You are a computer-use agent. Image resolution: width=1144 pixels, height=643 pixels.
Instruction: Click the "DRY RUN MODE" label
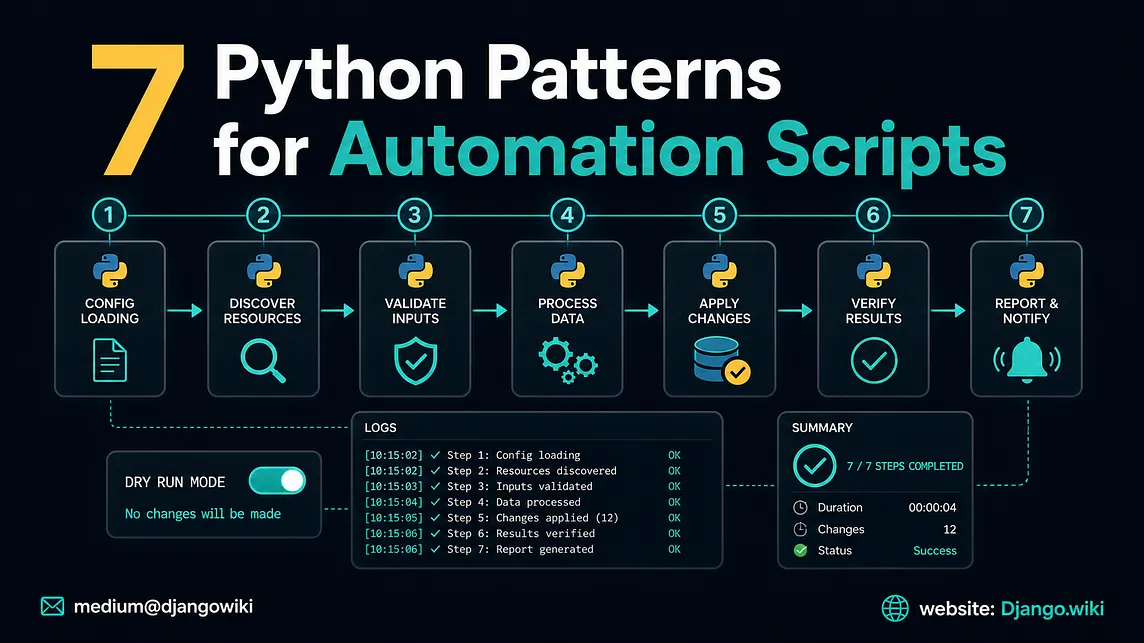coord(175,482)
